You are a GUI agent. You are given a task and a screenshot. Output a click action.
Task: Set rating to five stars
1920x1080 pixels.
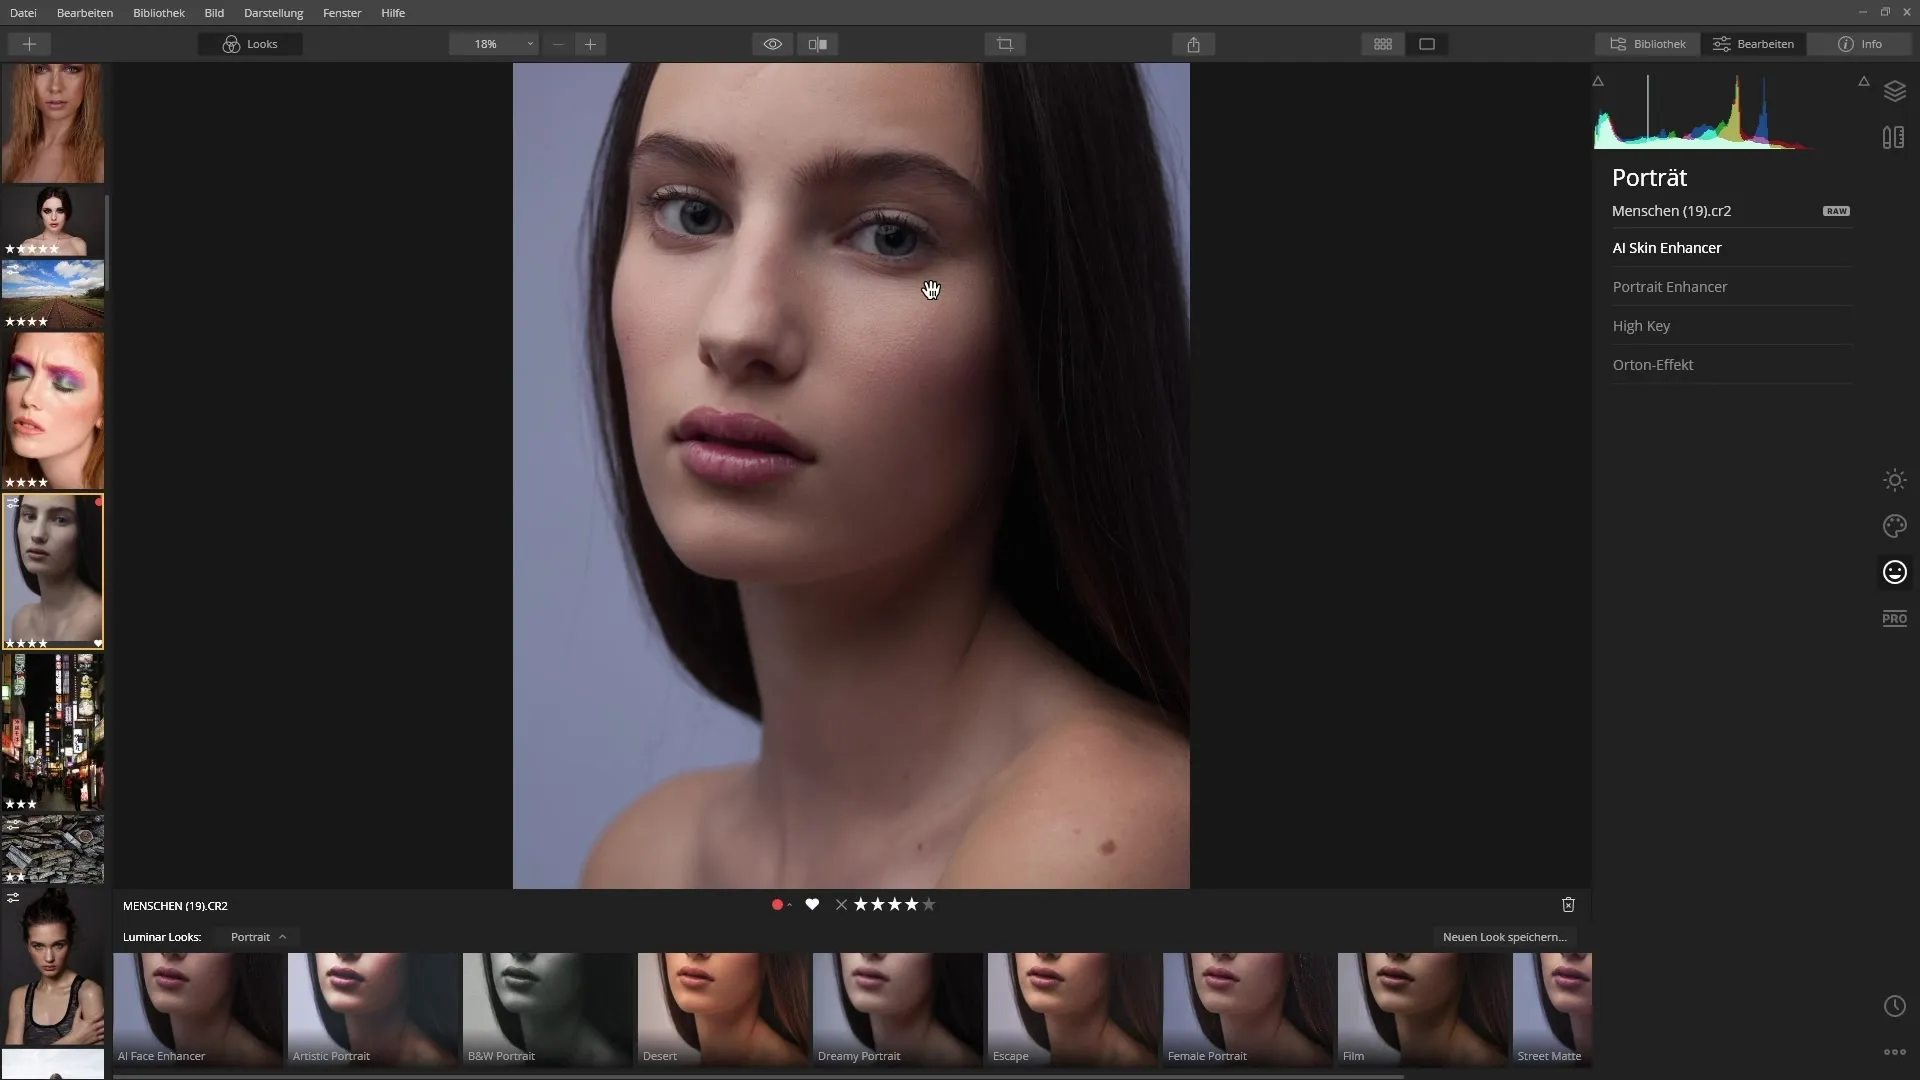(929, 905)
